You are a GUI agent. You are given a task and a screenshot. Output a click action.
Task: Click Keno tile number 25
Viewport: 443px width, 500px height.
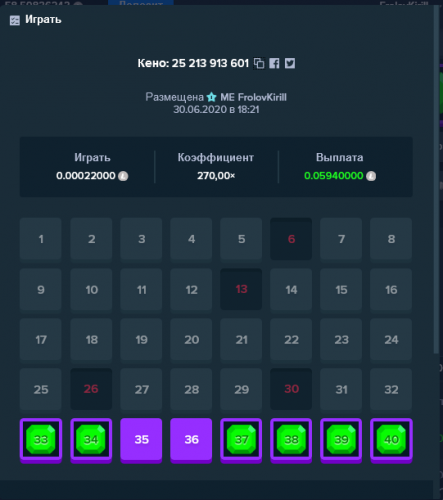tap(41, 389)
